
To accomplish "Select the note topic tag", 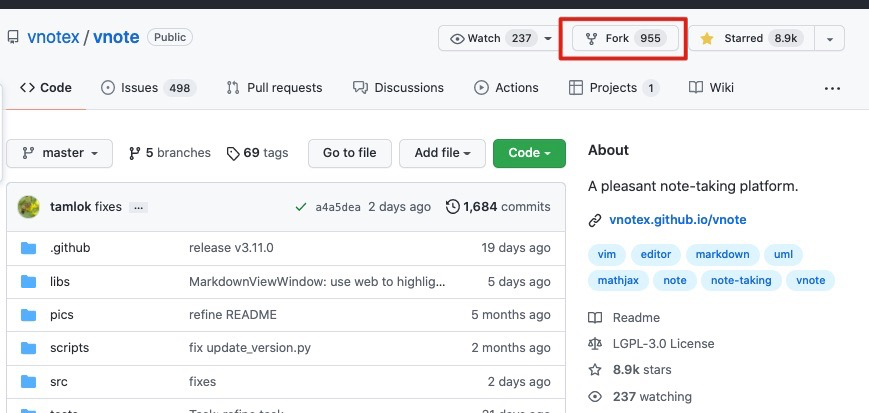I will (x=674, y=280).
